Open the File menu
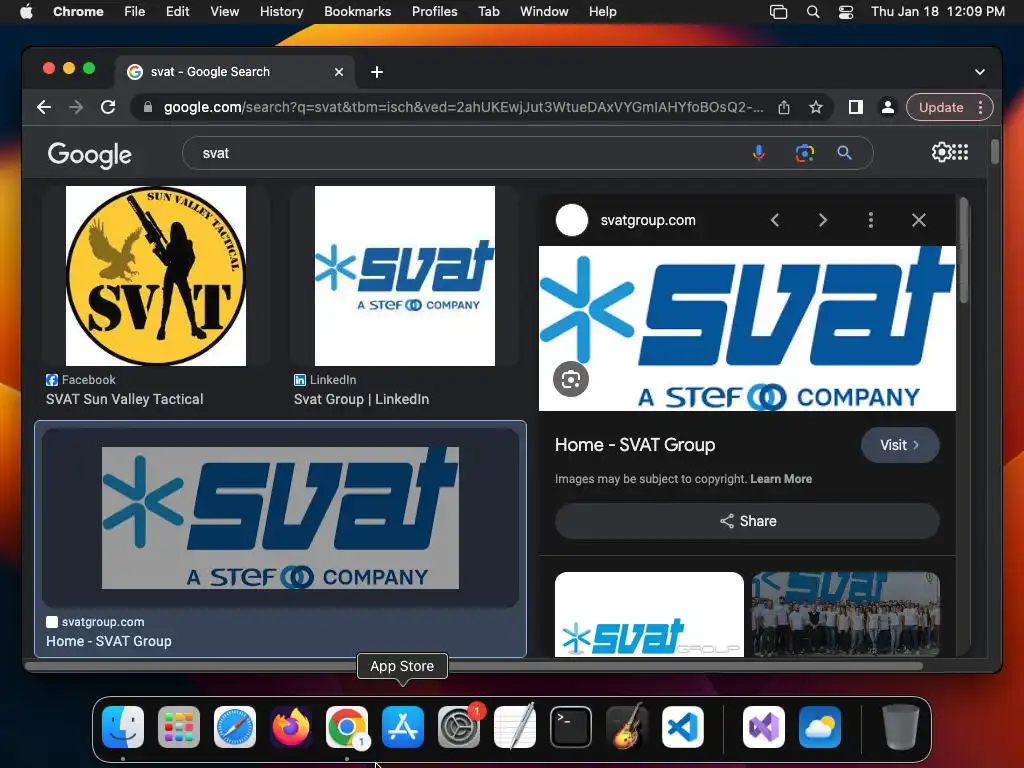 (x=135, y=11)
